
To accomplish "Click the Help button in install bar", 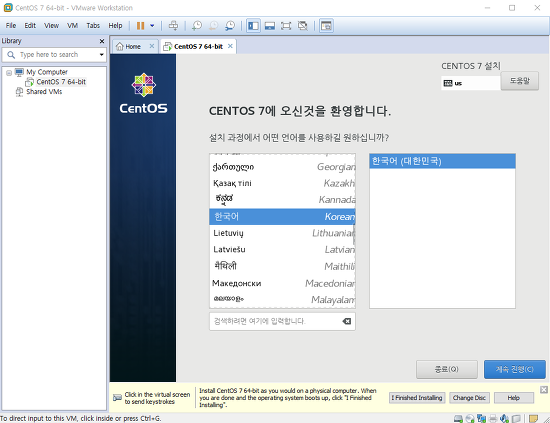I will (514, 398).
